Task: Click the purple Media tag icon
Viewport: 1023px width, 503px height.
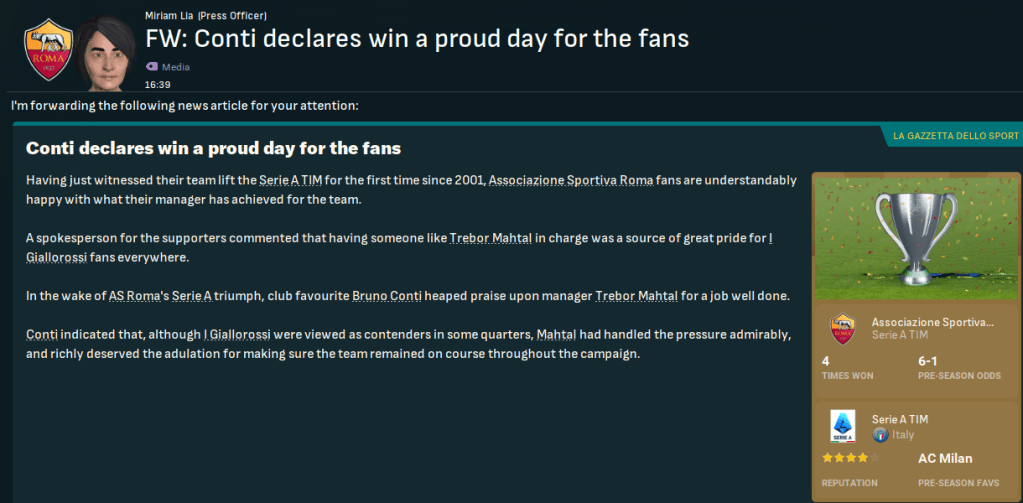Action: click(x=151, y=66)
